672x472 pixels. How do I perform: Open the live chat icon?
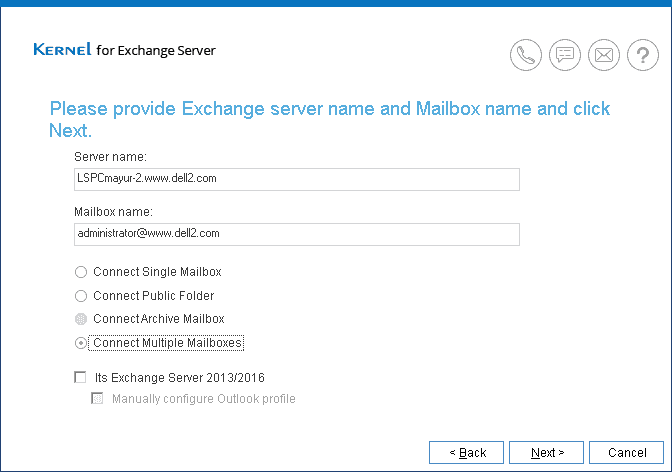pos(564,55)
